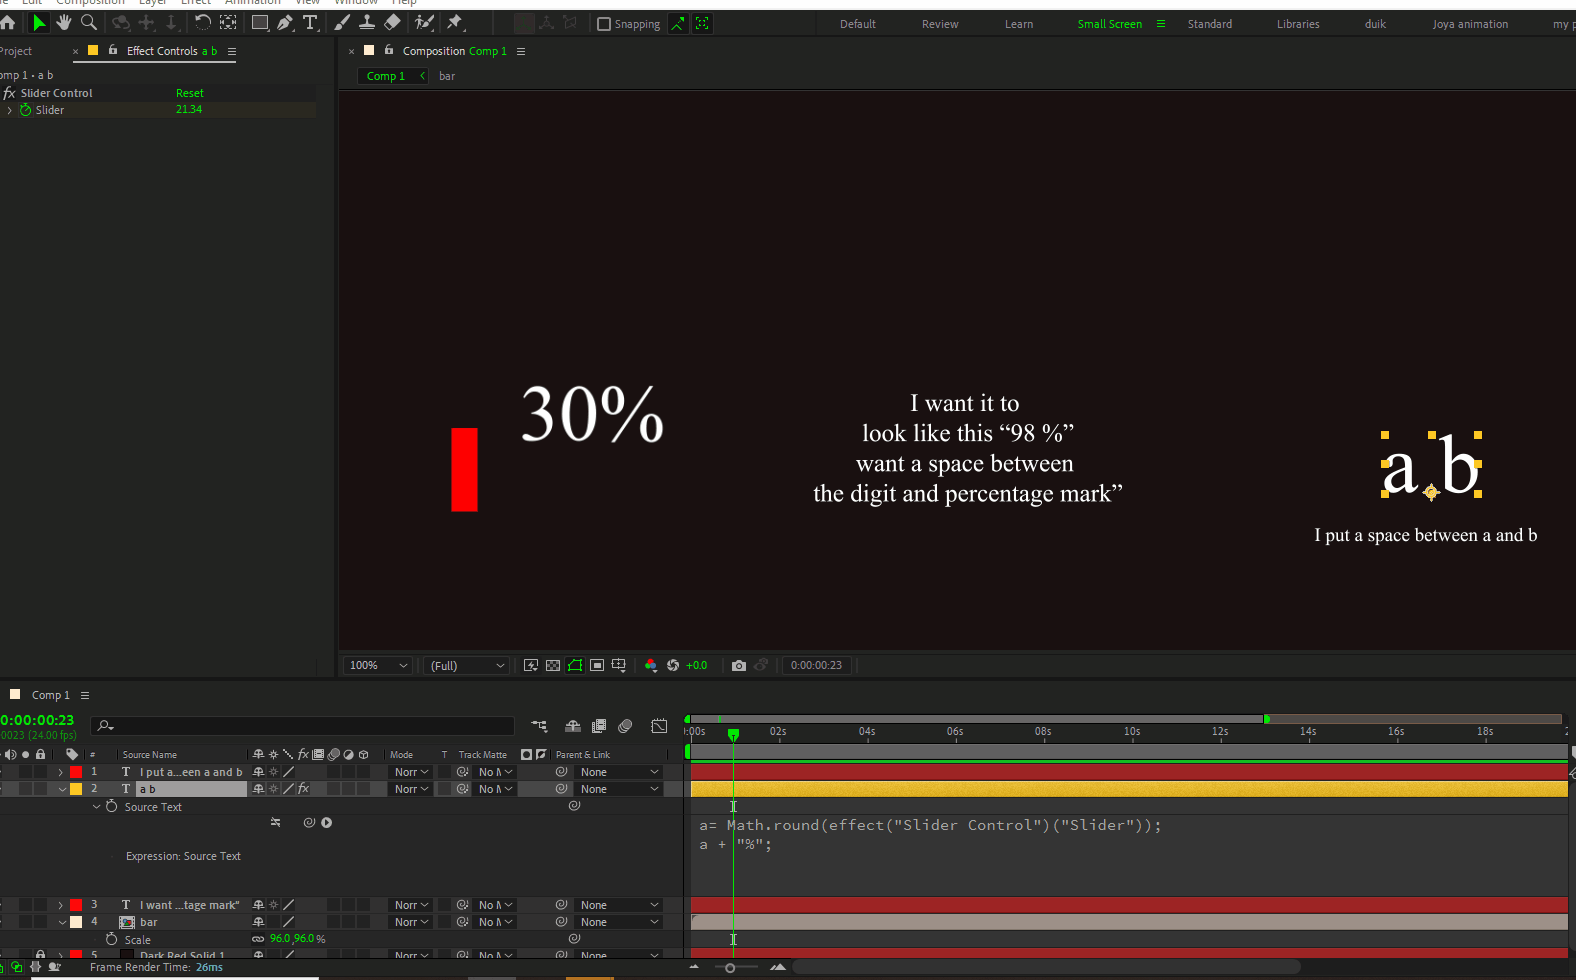The image size is (1576, 980).
Task: Switch to the Default workspace
Action: pos(858,24)
